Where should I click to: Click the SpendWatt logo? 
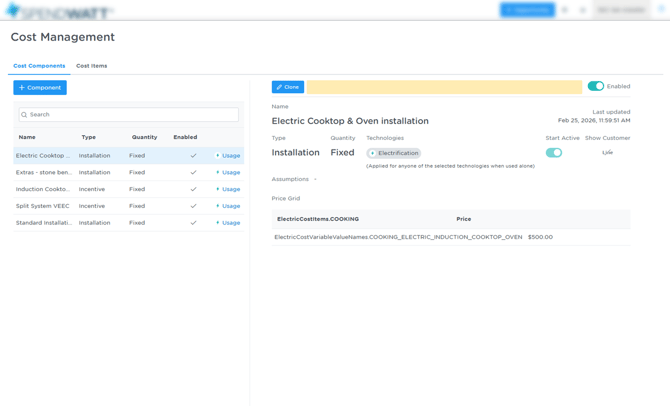[58, 11]
